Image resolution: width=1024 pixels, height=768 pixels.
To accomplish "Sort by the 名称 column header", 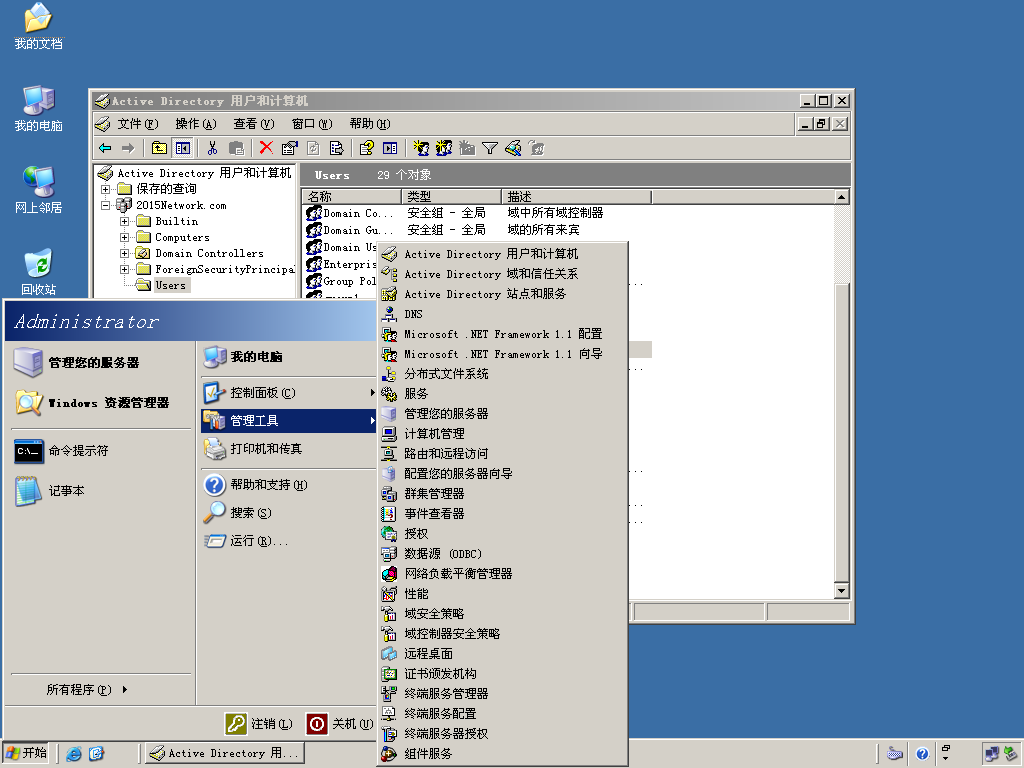I will (351, 197).
